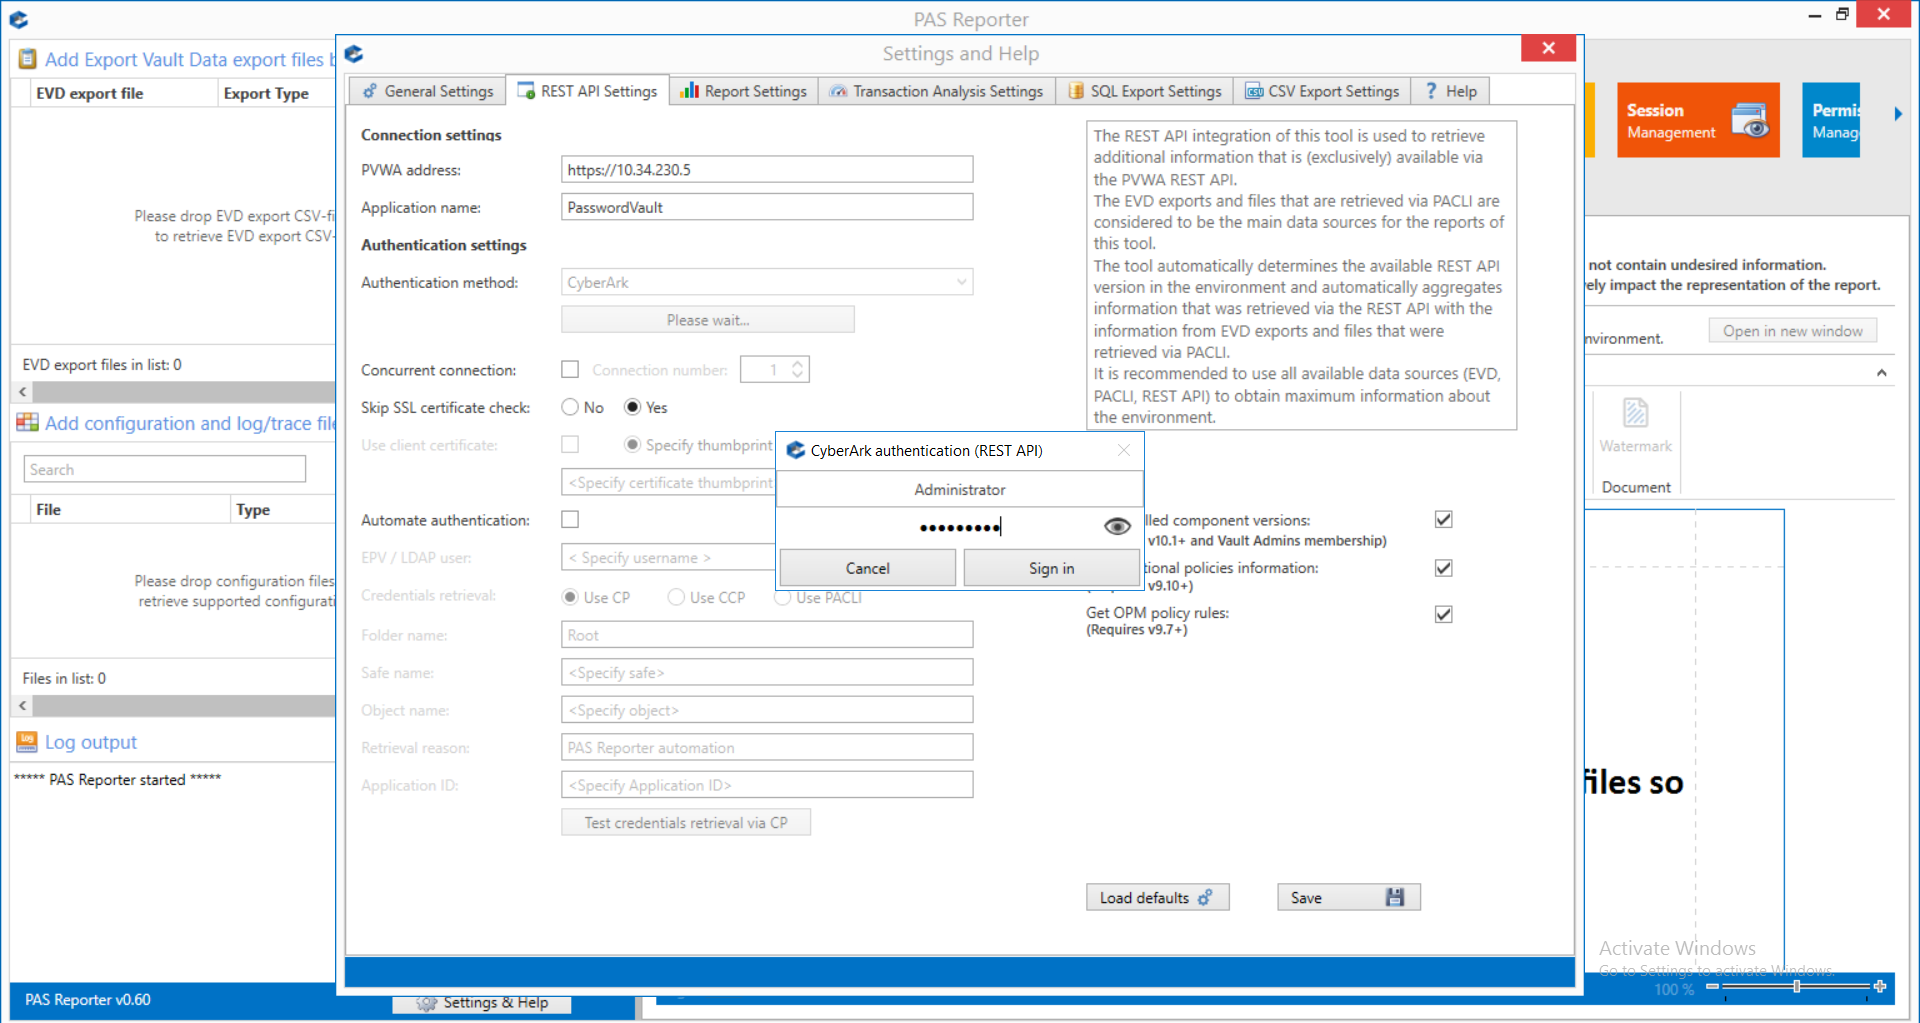Image resolution: width=1920 pixels, height=1023 pixels.
Task: Uncheck the additional policies information checkbox
Action: 1443,567
